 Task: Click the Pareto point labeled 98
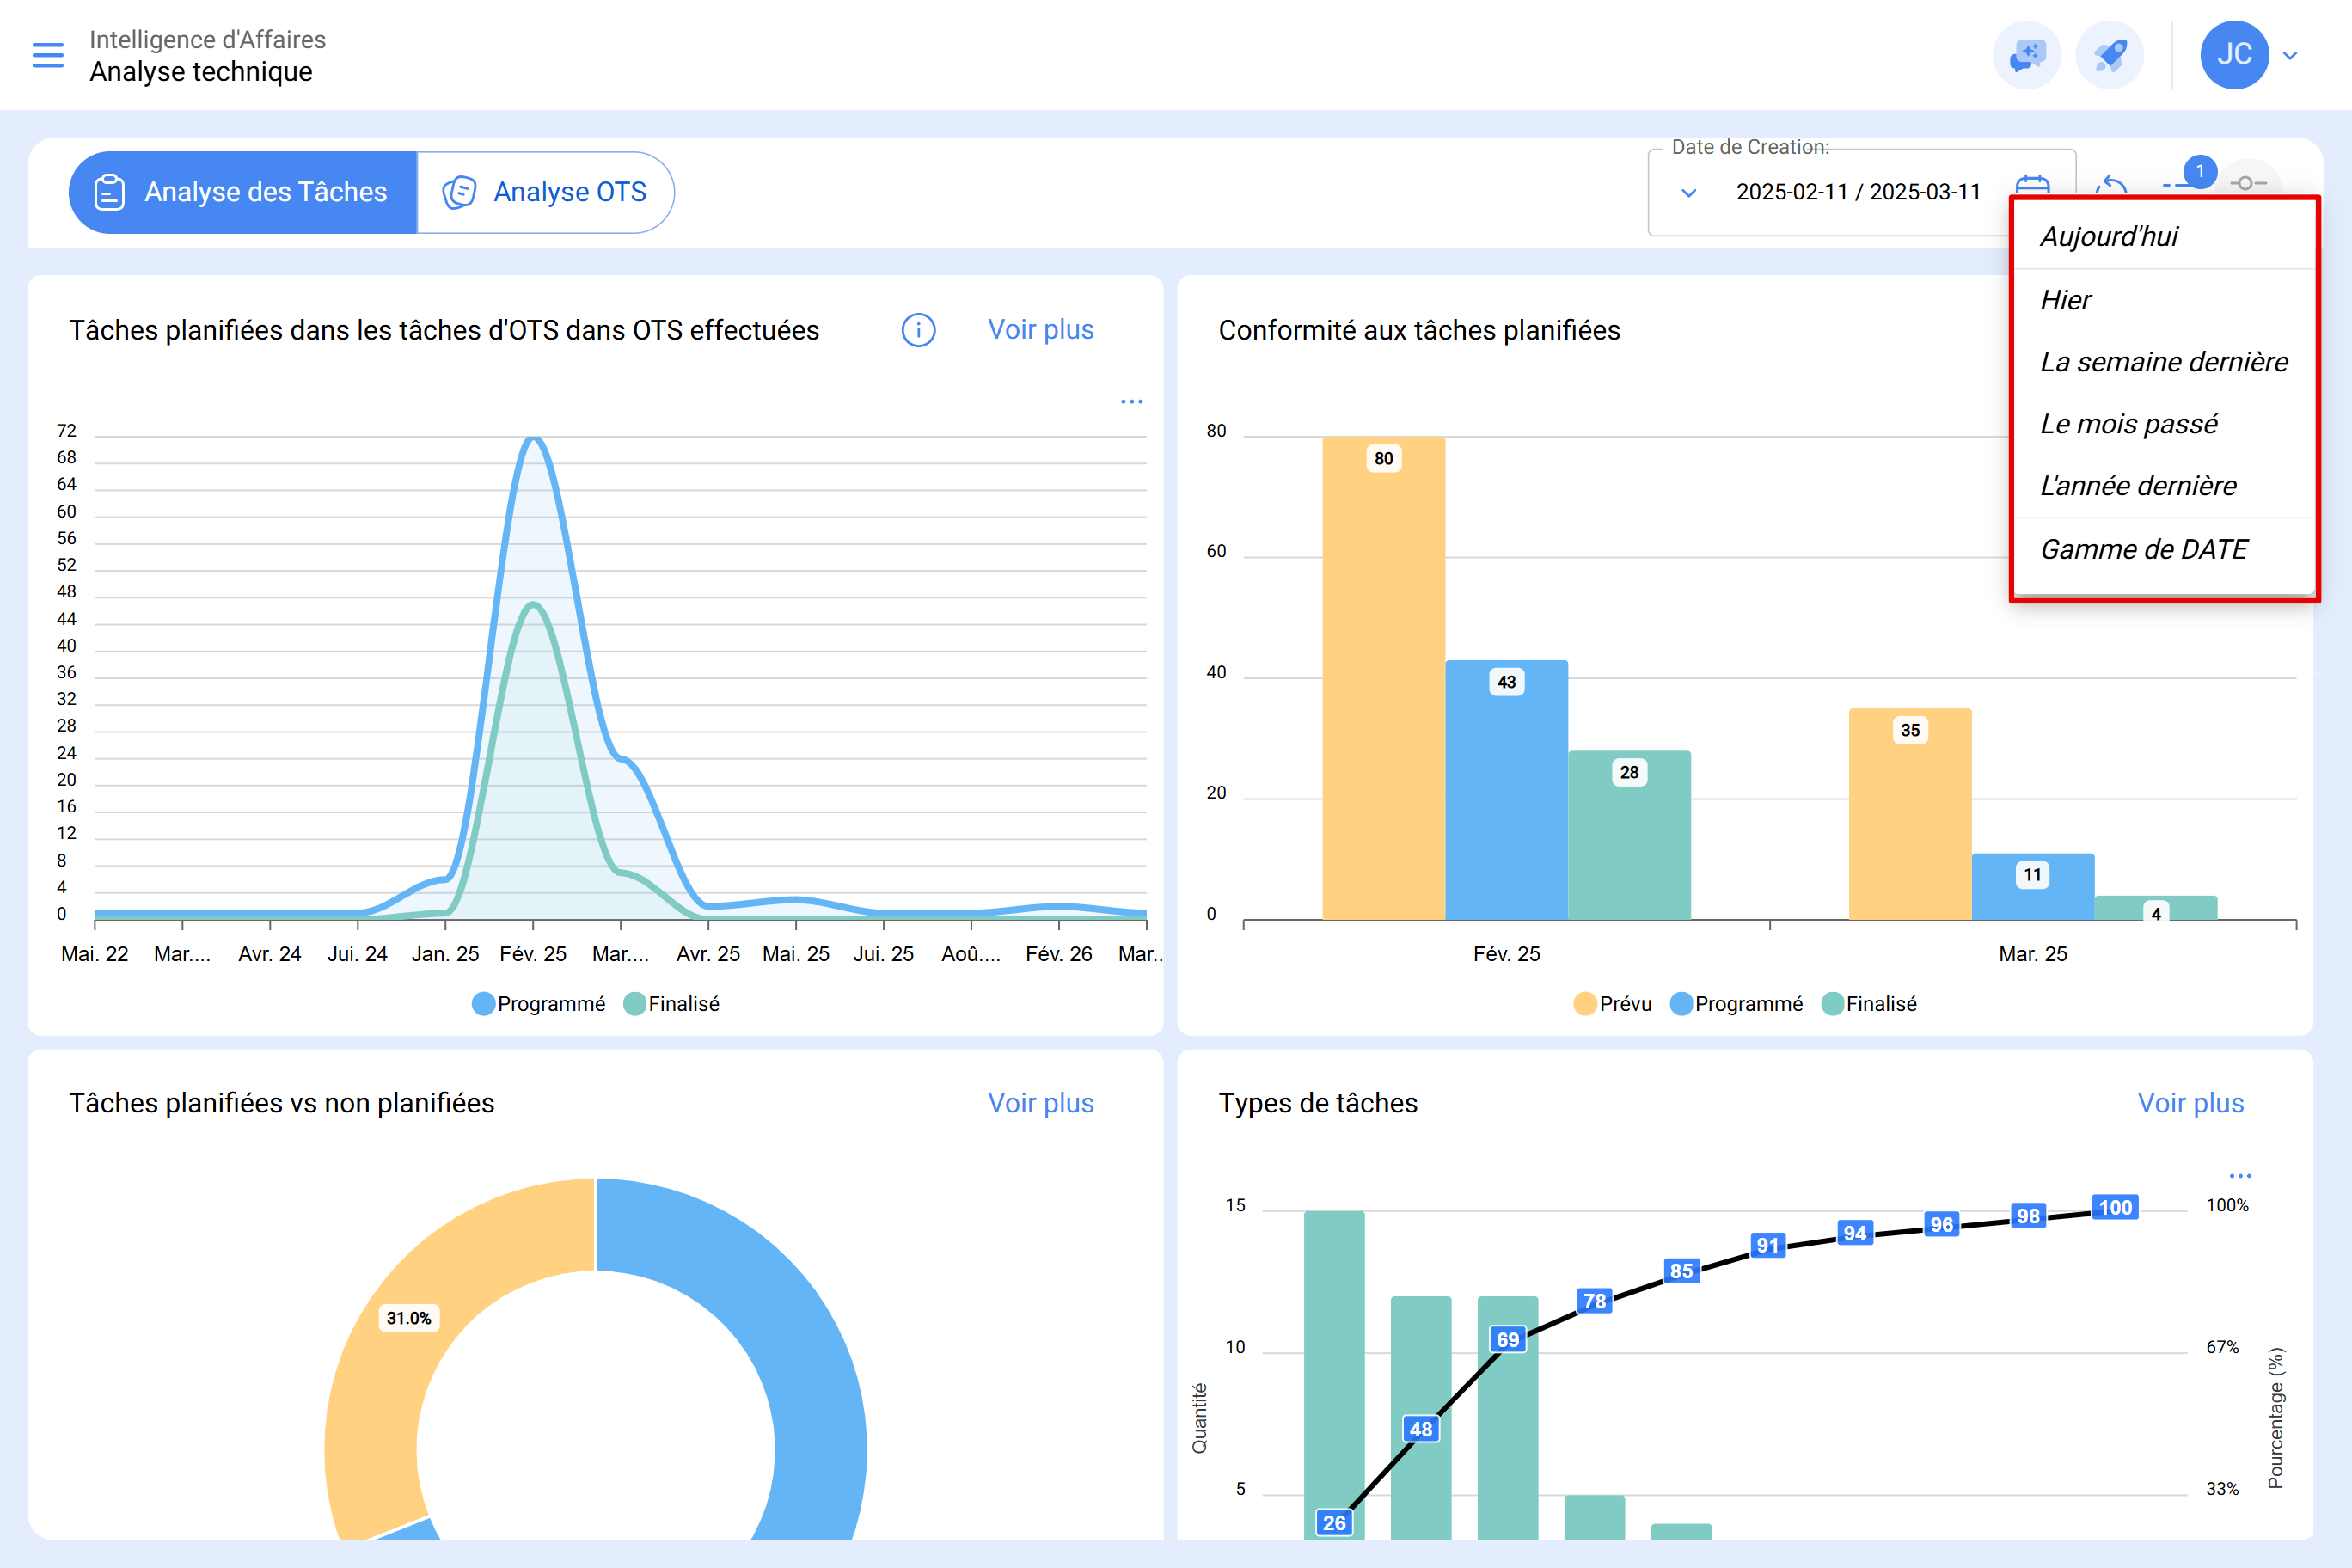tap(2028, 1216)
